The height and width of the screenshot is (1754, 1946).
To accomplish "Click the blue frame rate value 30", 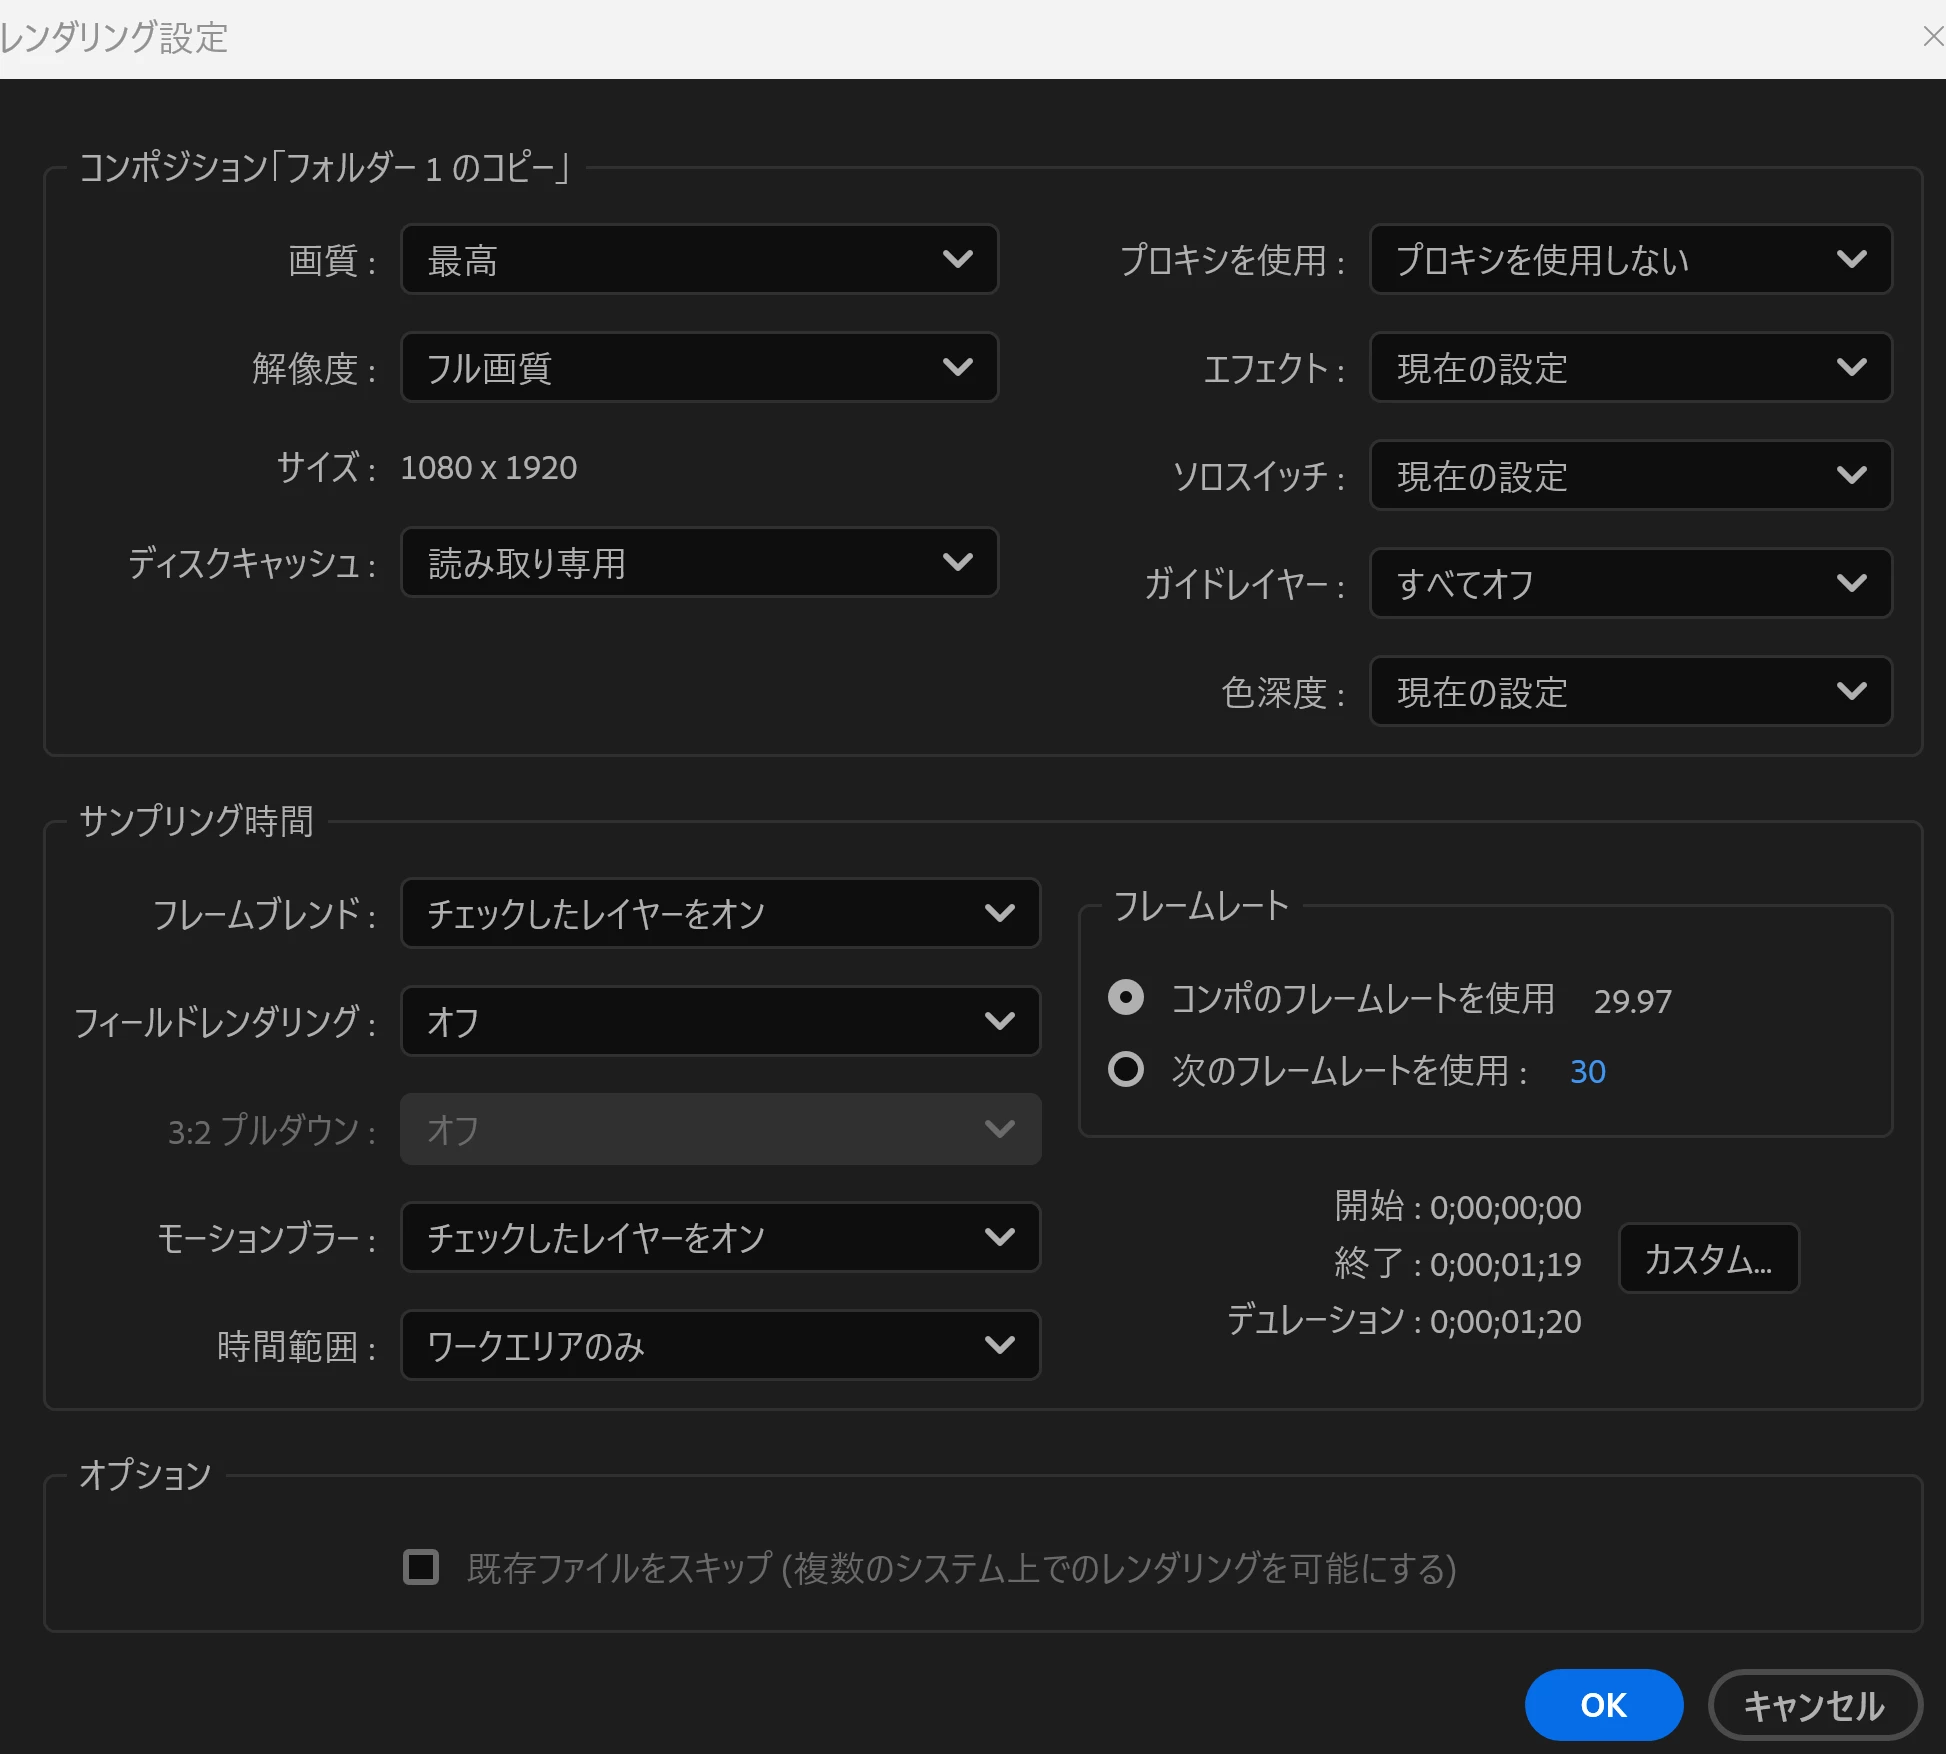I will 1587,1072.
